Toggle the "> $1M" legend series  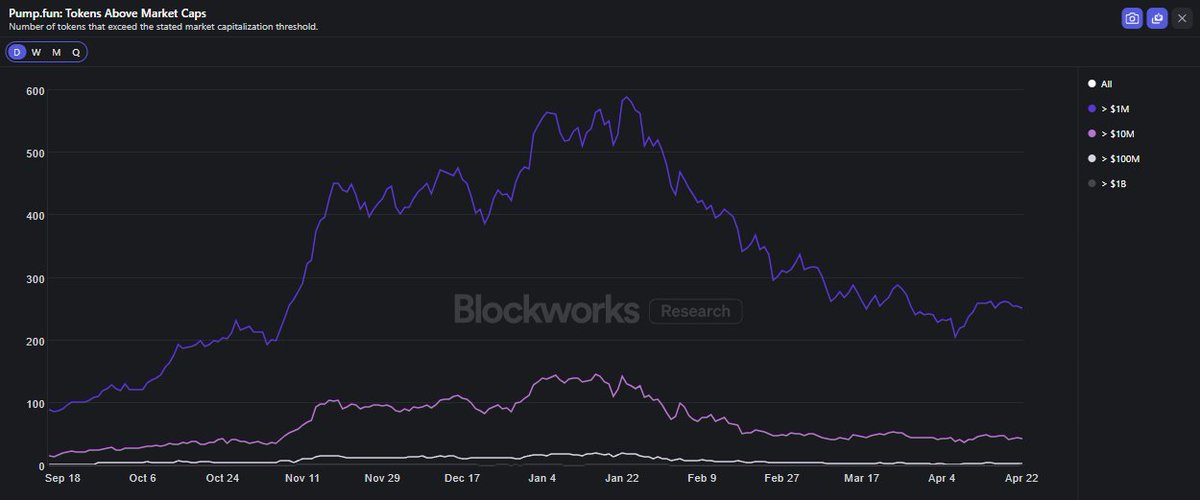pos(1112,109)
